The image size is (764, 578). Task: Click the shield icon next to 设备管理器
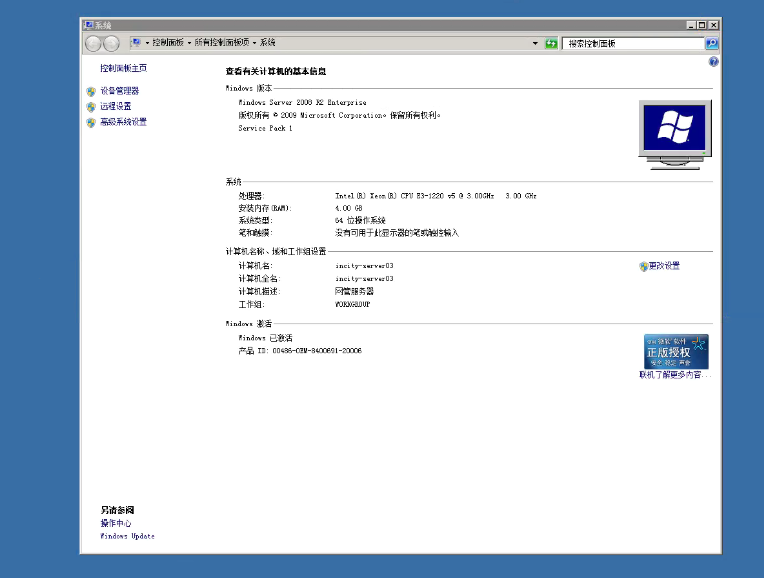point(91,91)
